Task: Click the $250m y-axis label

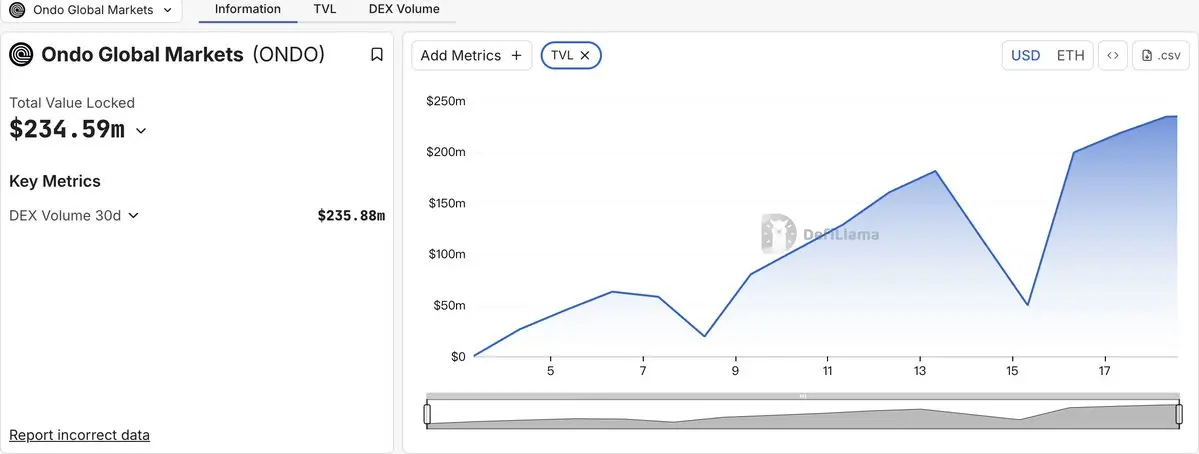Action: 446,101
